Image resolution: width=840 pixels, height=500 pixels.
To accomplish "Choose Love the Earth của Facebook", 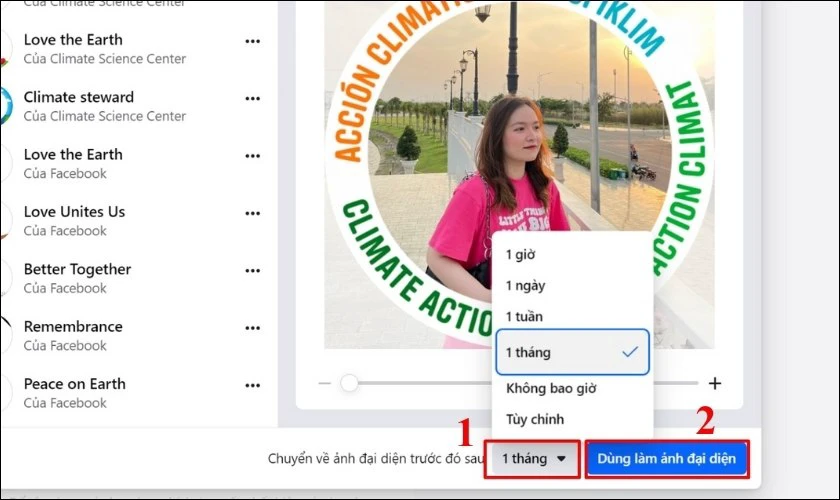I will 134,163.
